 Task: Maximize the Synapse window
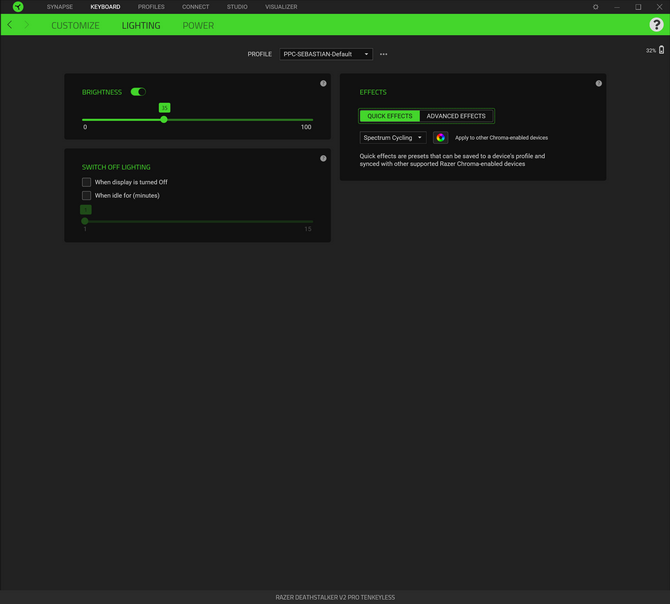click(x=638, y=7)
